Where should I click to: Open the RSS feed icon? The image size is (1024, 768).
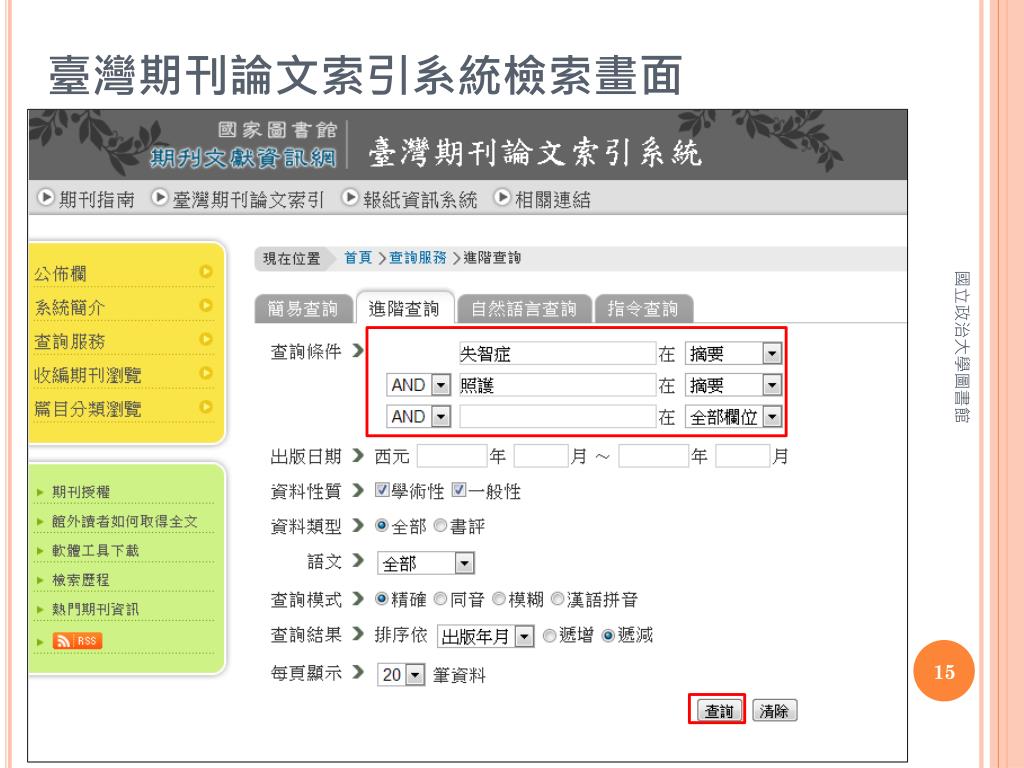(x=77, y=641)
